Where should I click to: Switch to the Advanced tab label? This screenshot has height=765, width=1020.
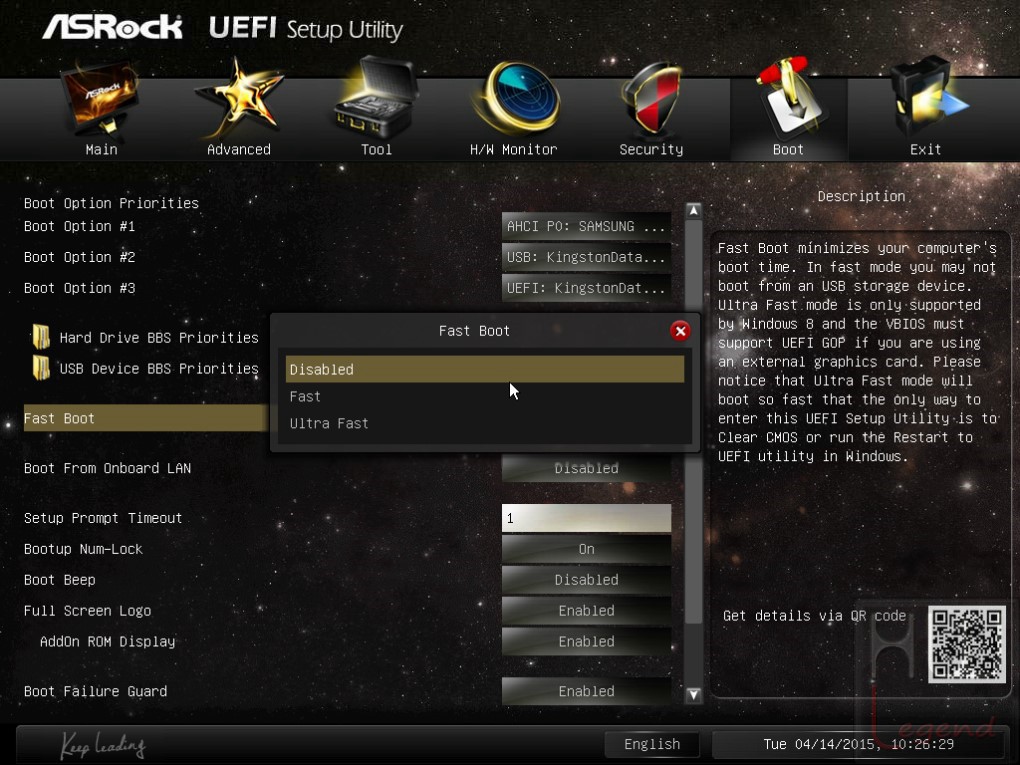(239, 150)
